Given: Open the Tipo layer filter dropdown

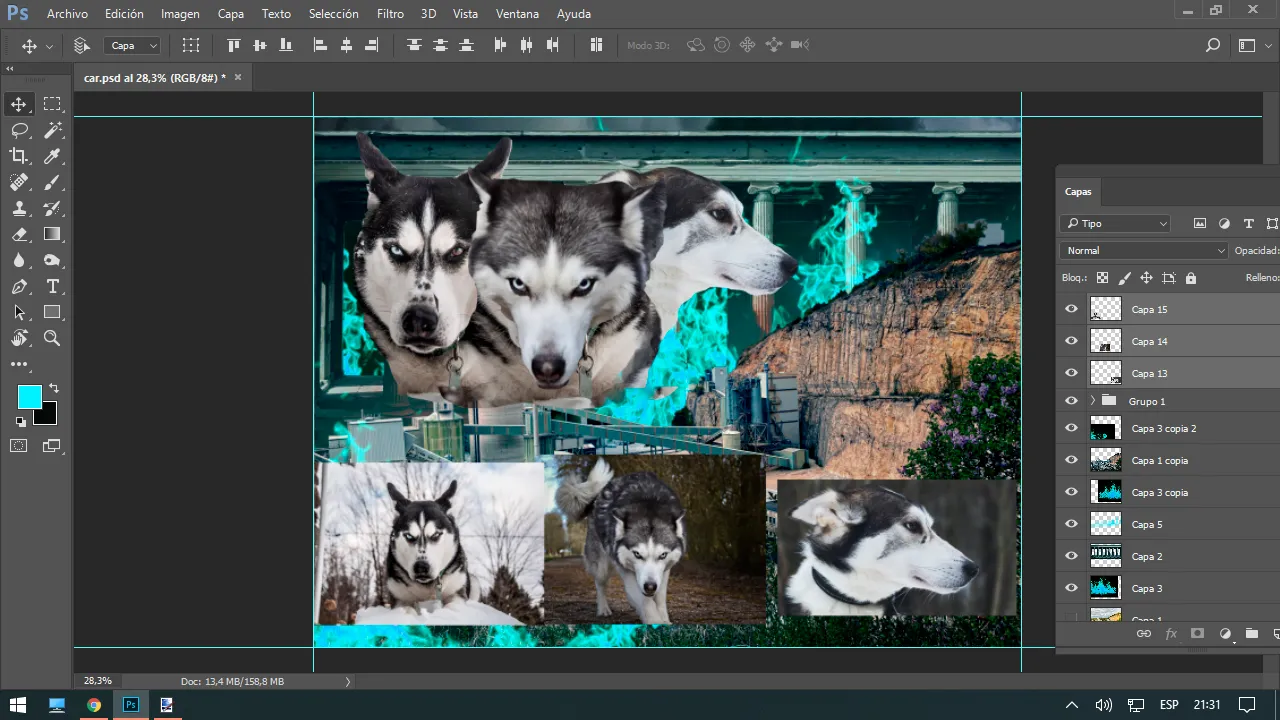Looking at the screenshot, I should point(1115,224).
